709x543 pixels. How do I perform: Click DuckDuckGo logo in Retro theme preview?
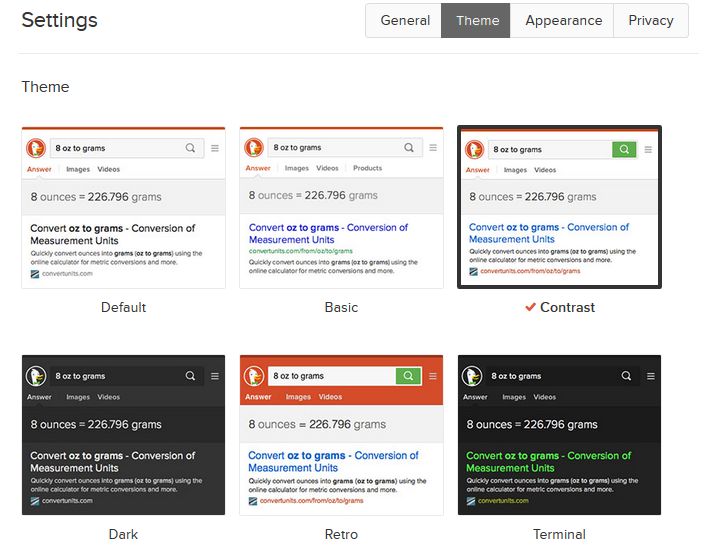(x=254, y=376)
